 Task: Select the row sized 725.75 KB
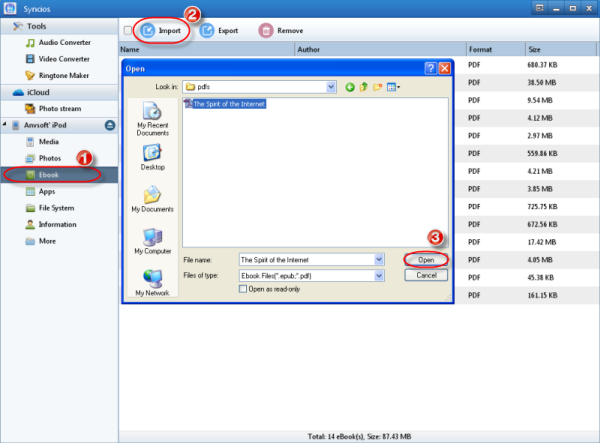526,207
